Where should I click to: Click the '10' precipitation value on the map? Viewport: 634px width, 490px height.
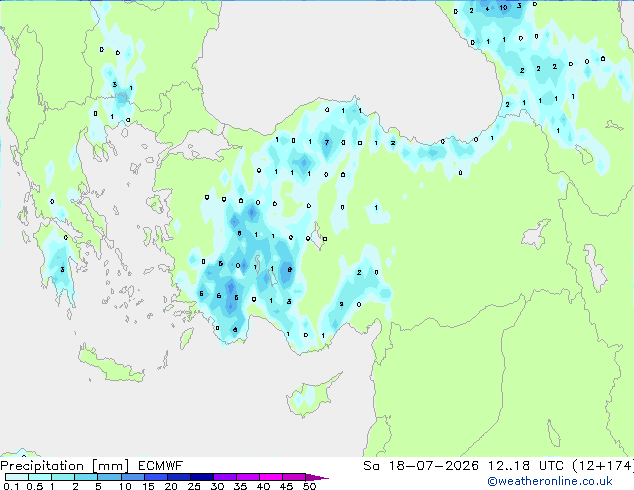coord(503,7)
